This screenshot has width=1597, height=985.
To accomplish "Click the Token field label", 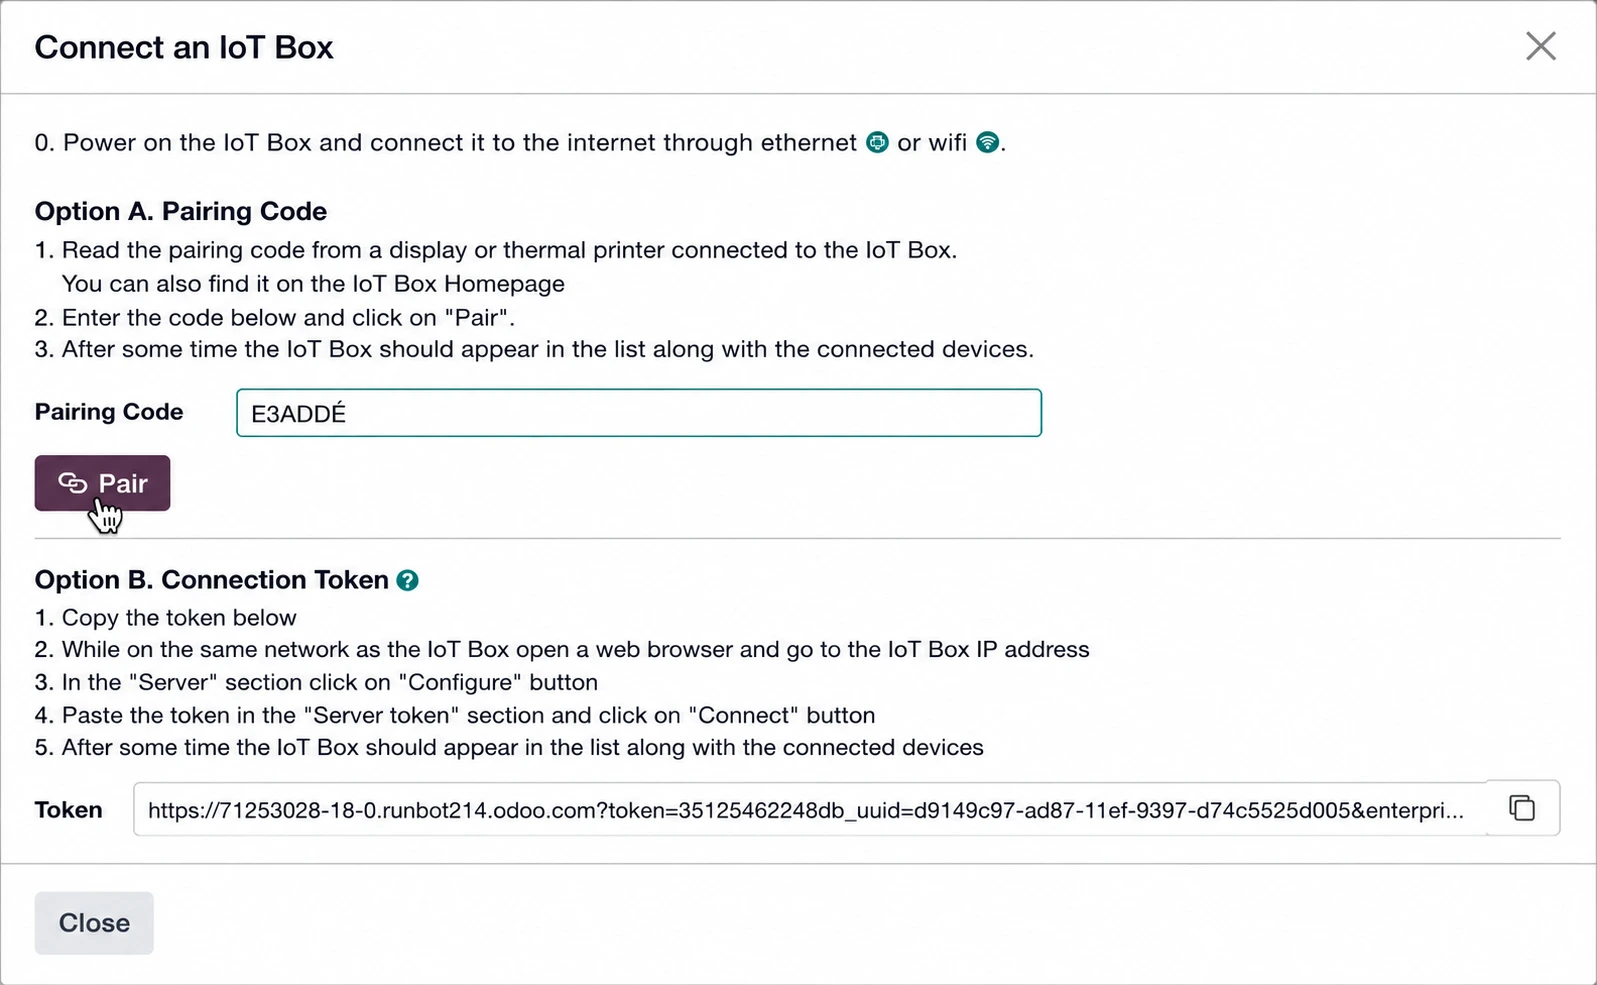I will (69, 810).
